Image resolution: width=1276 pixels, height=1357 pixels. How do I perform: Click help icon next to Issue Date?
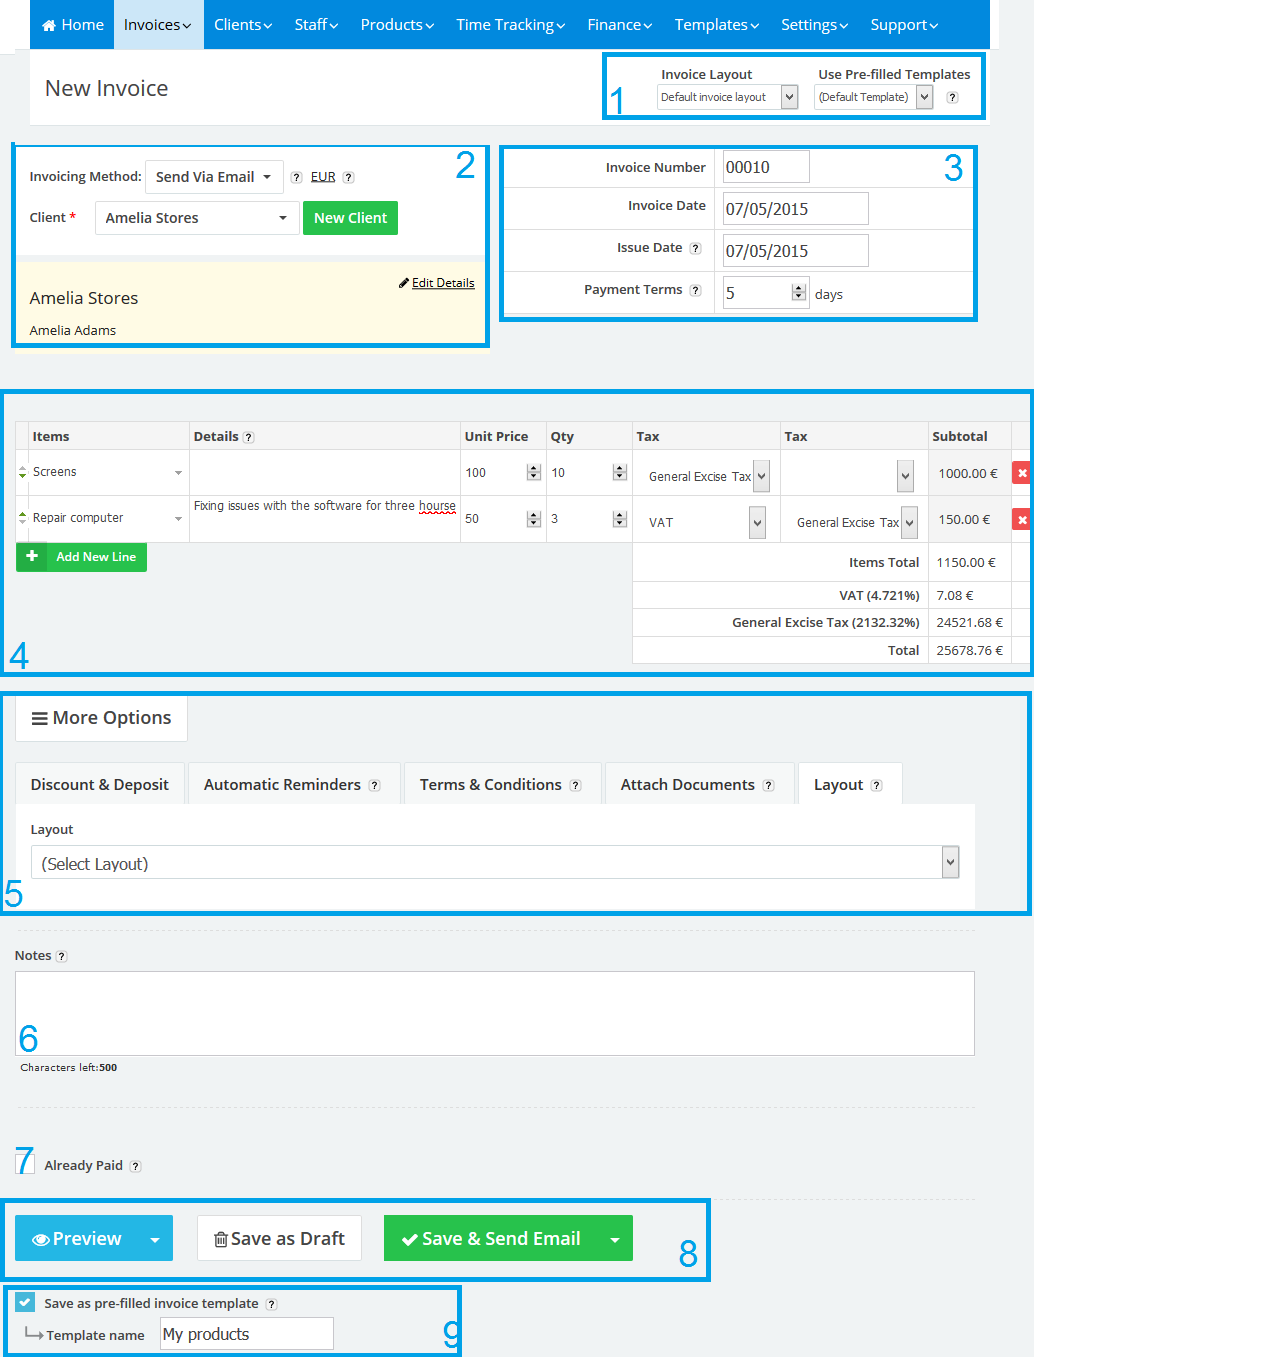click(x=695, y=249)
